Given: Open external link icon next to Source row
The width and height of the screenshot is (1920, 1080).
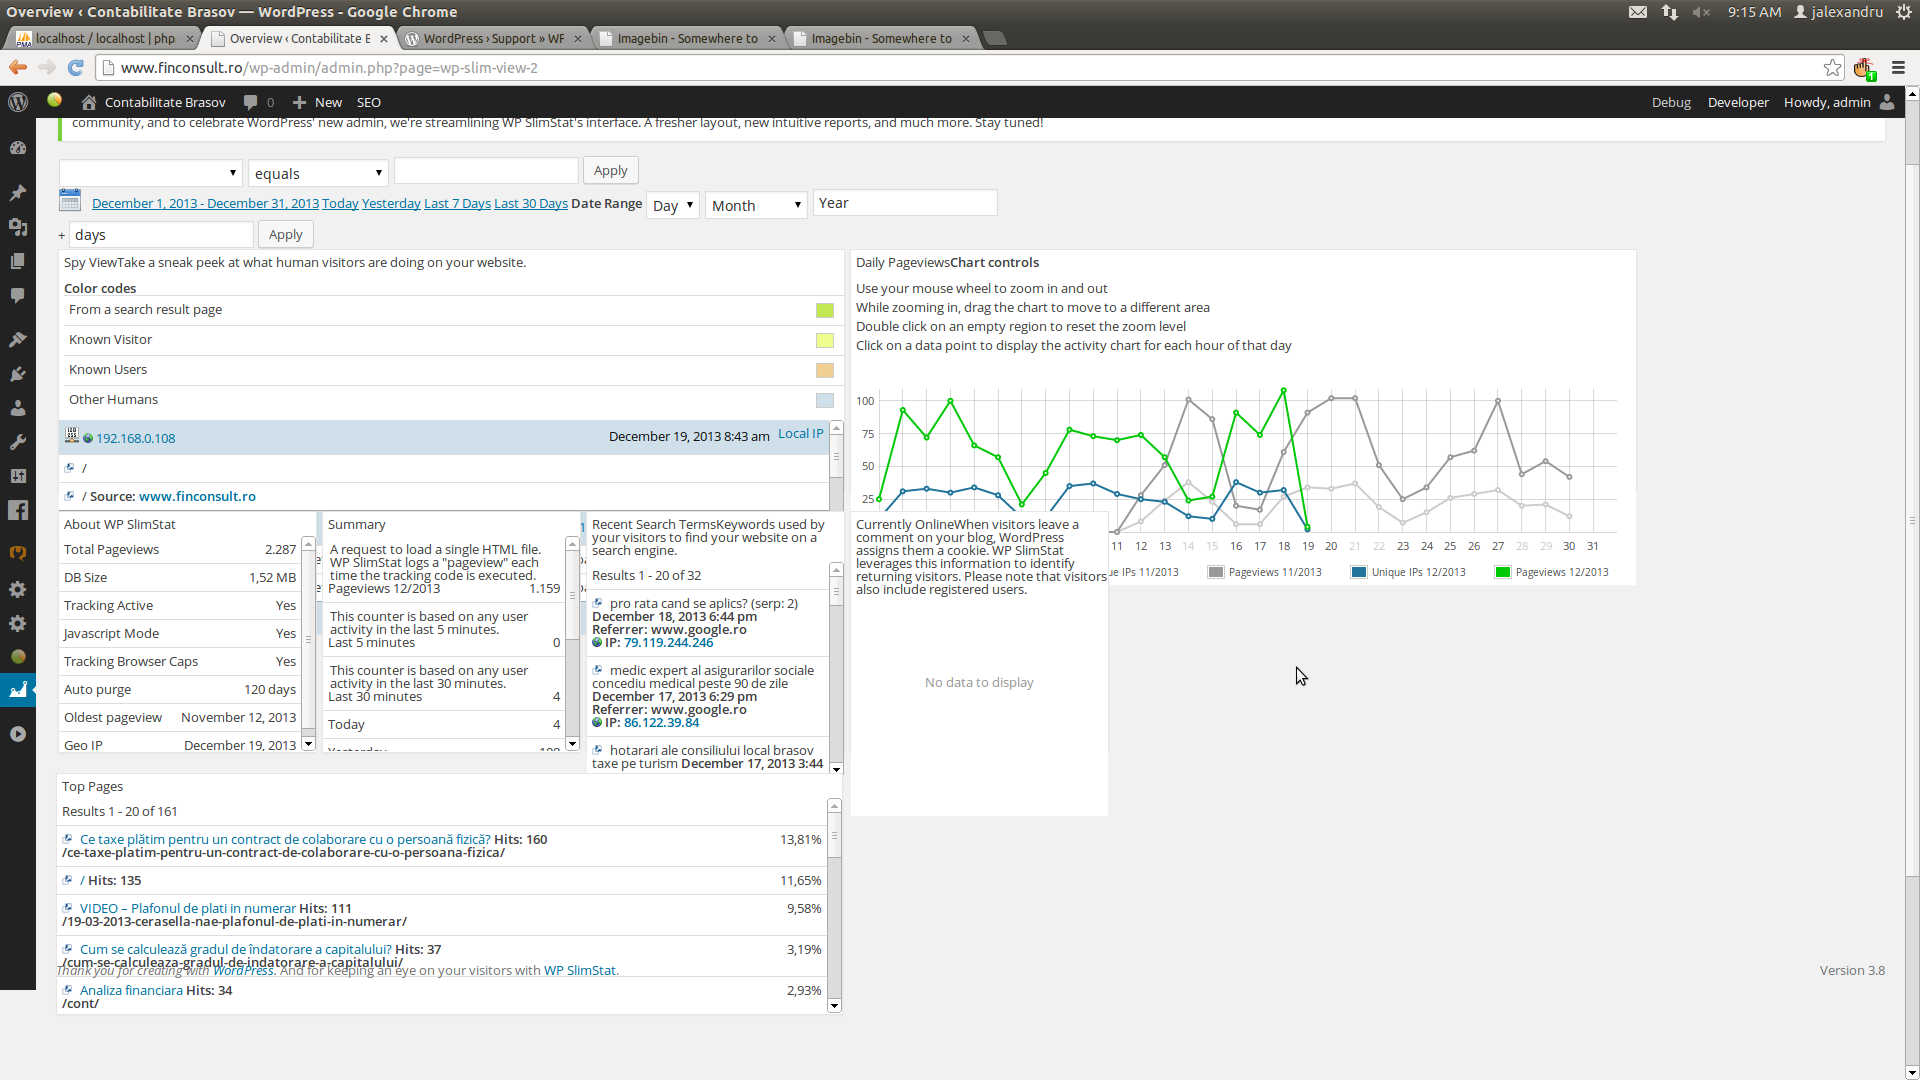Looking at the screenshot, I should coord(70,496).
